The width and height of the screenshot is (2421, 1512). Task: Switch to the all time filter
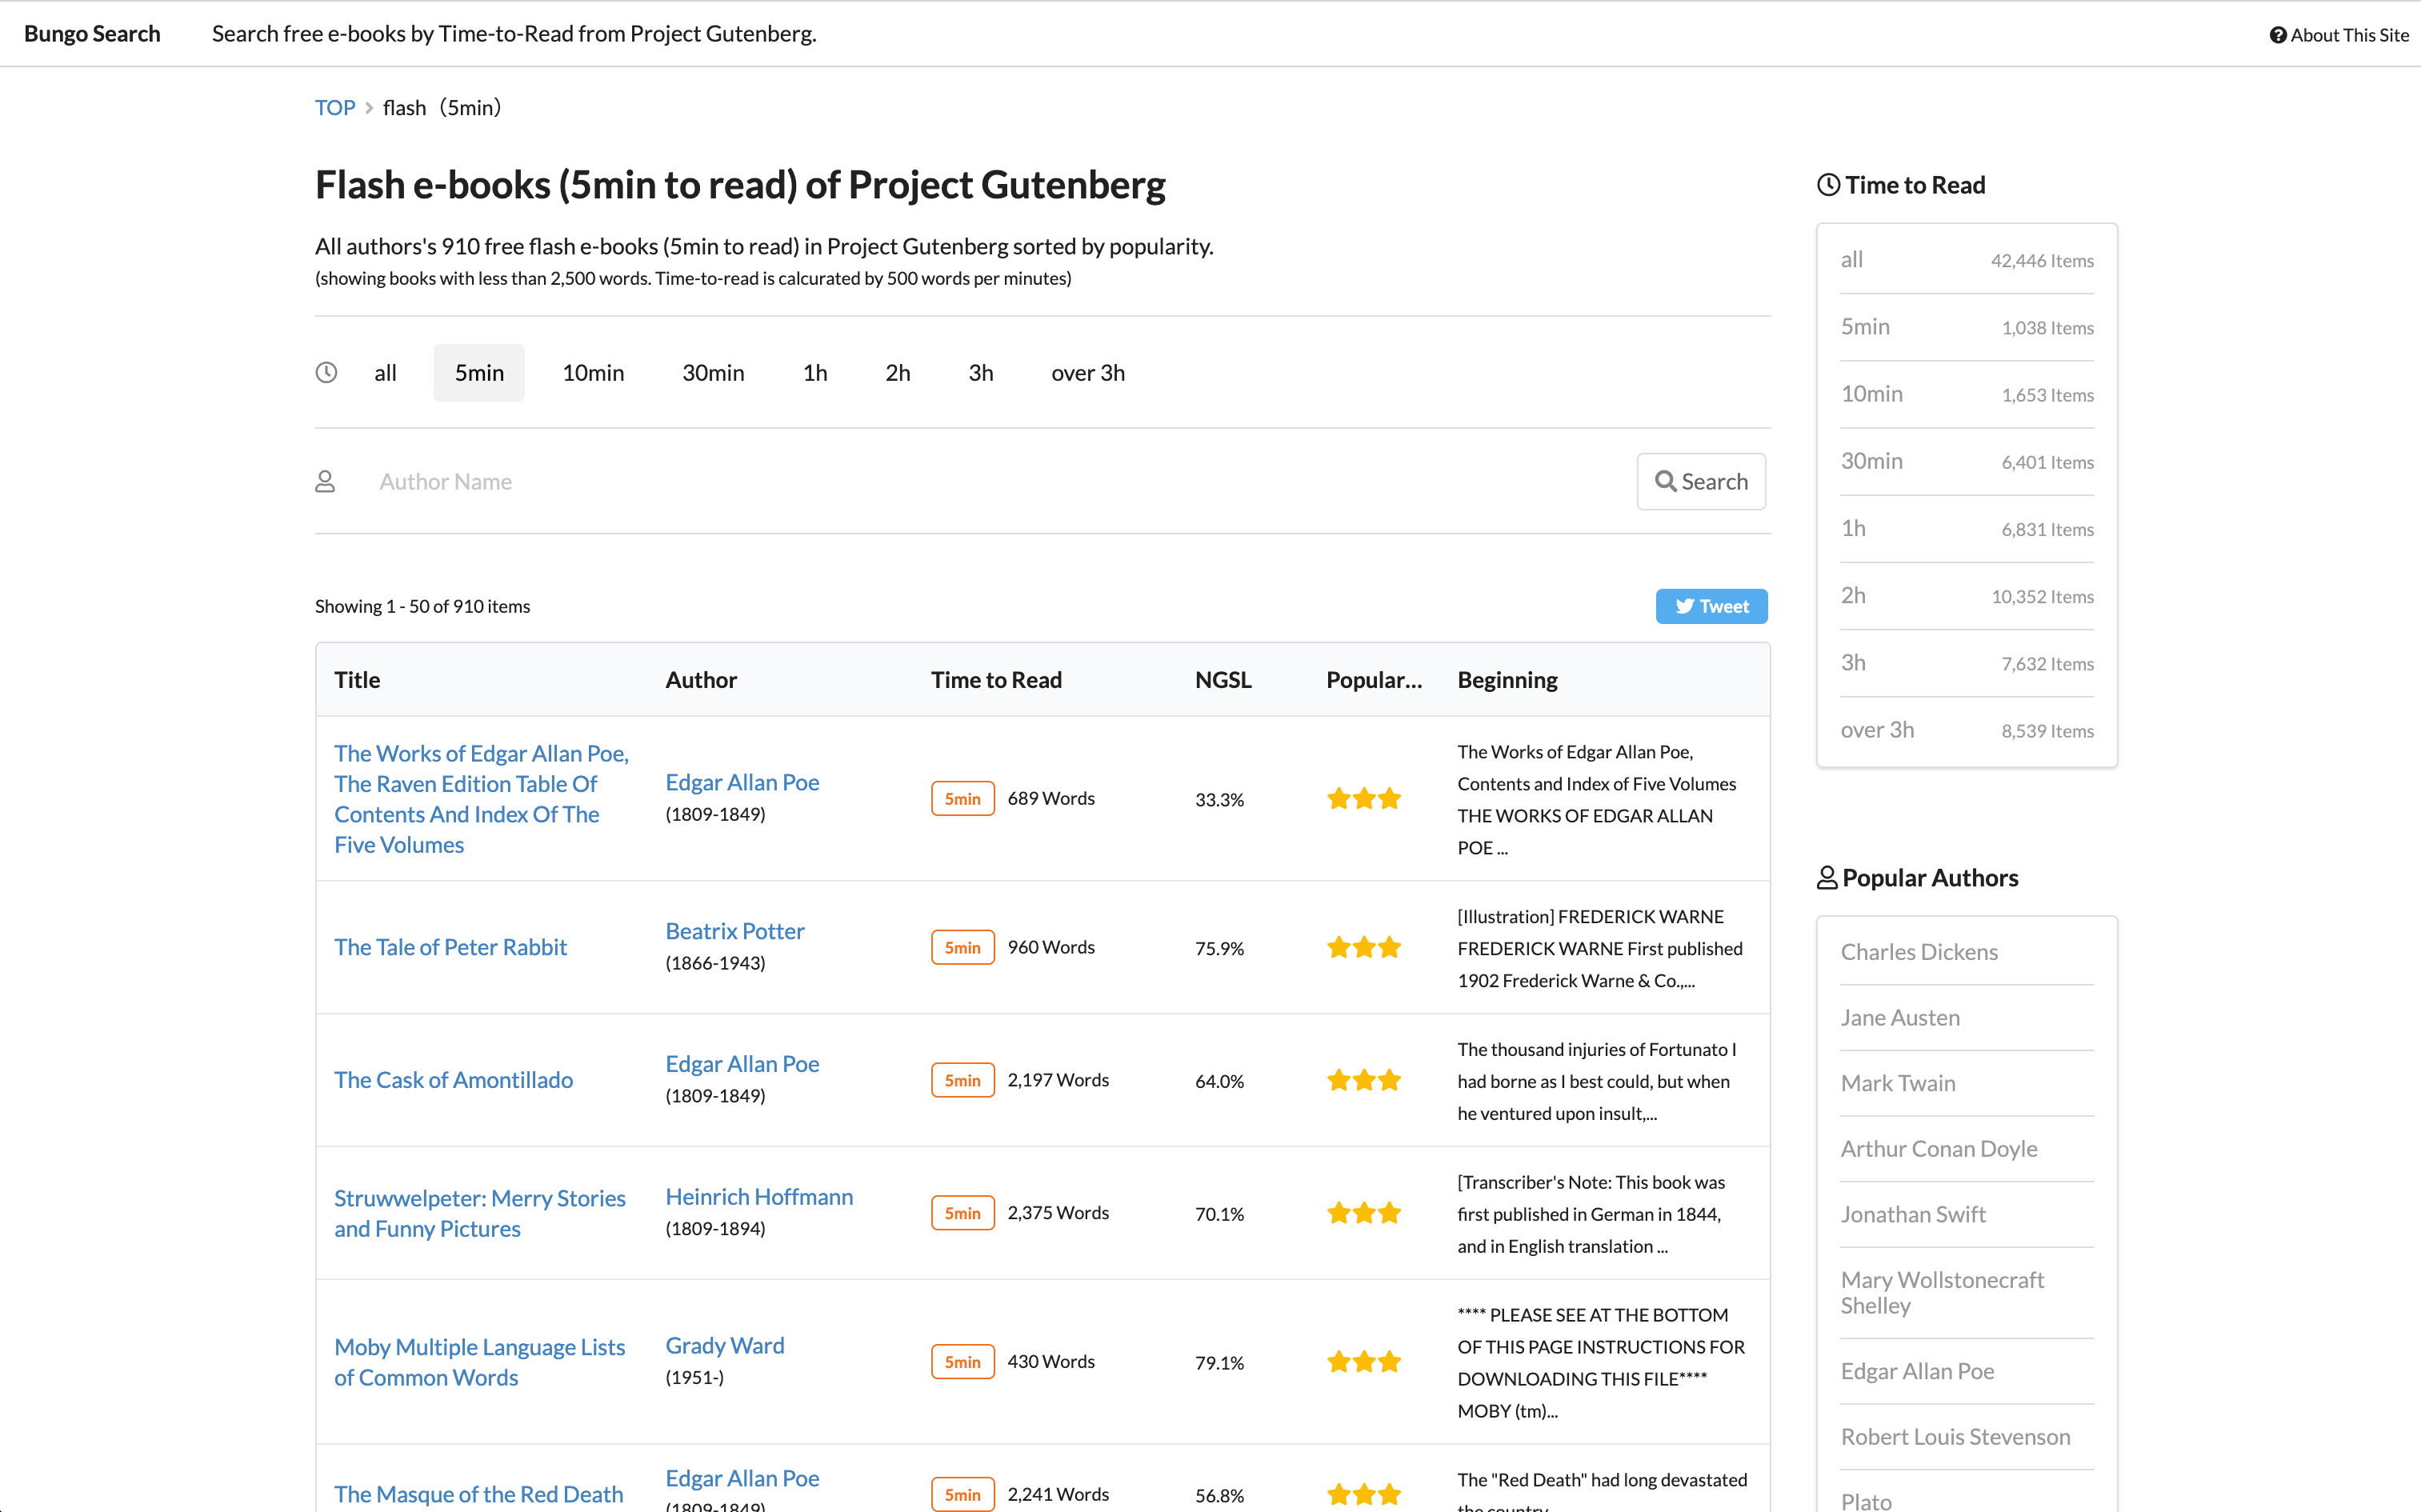(385, 373)
